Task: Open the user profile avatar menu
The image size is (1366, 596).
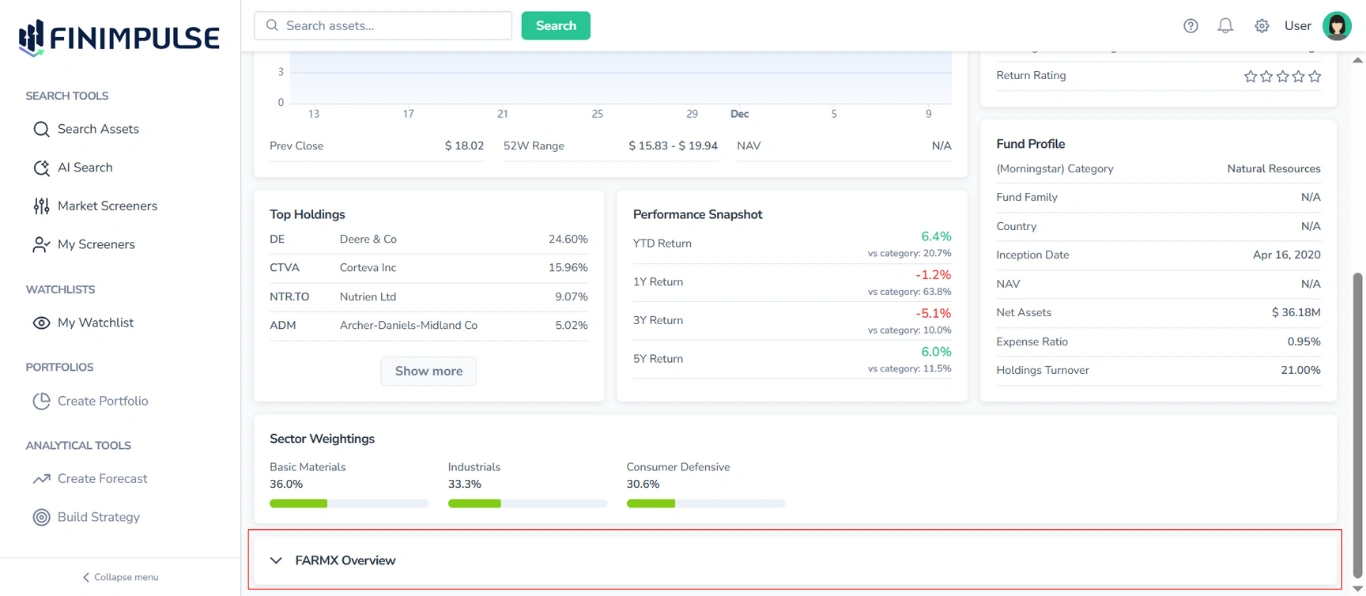Action: tap(1337, 25)
